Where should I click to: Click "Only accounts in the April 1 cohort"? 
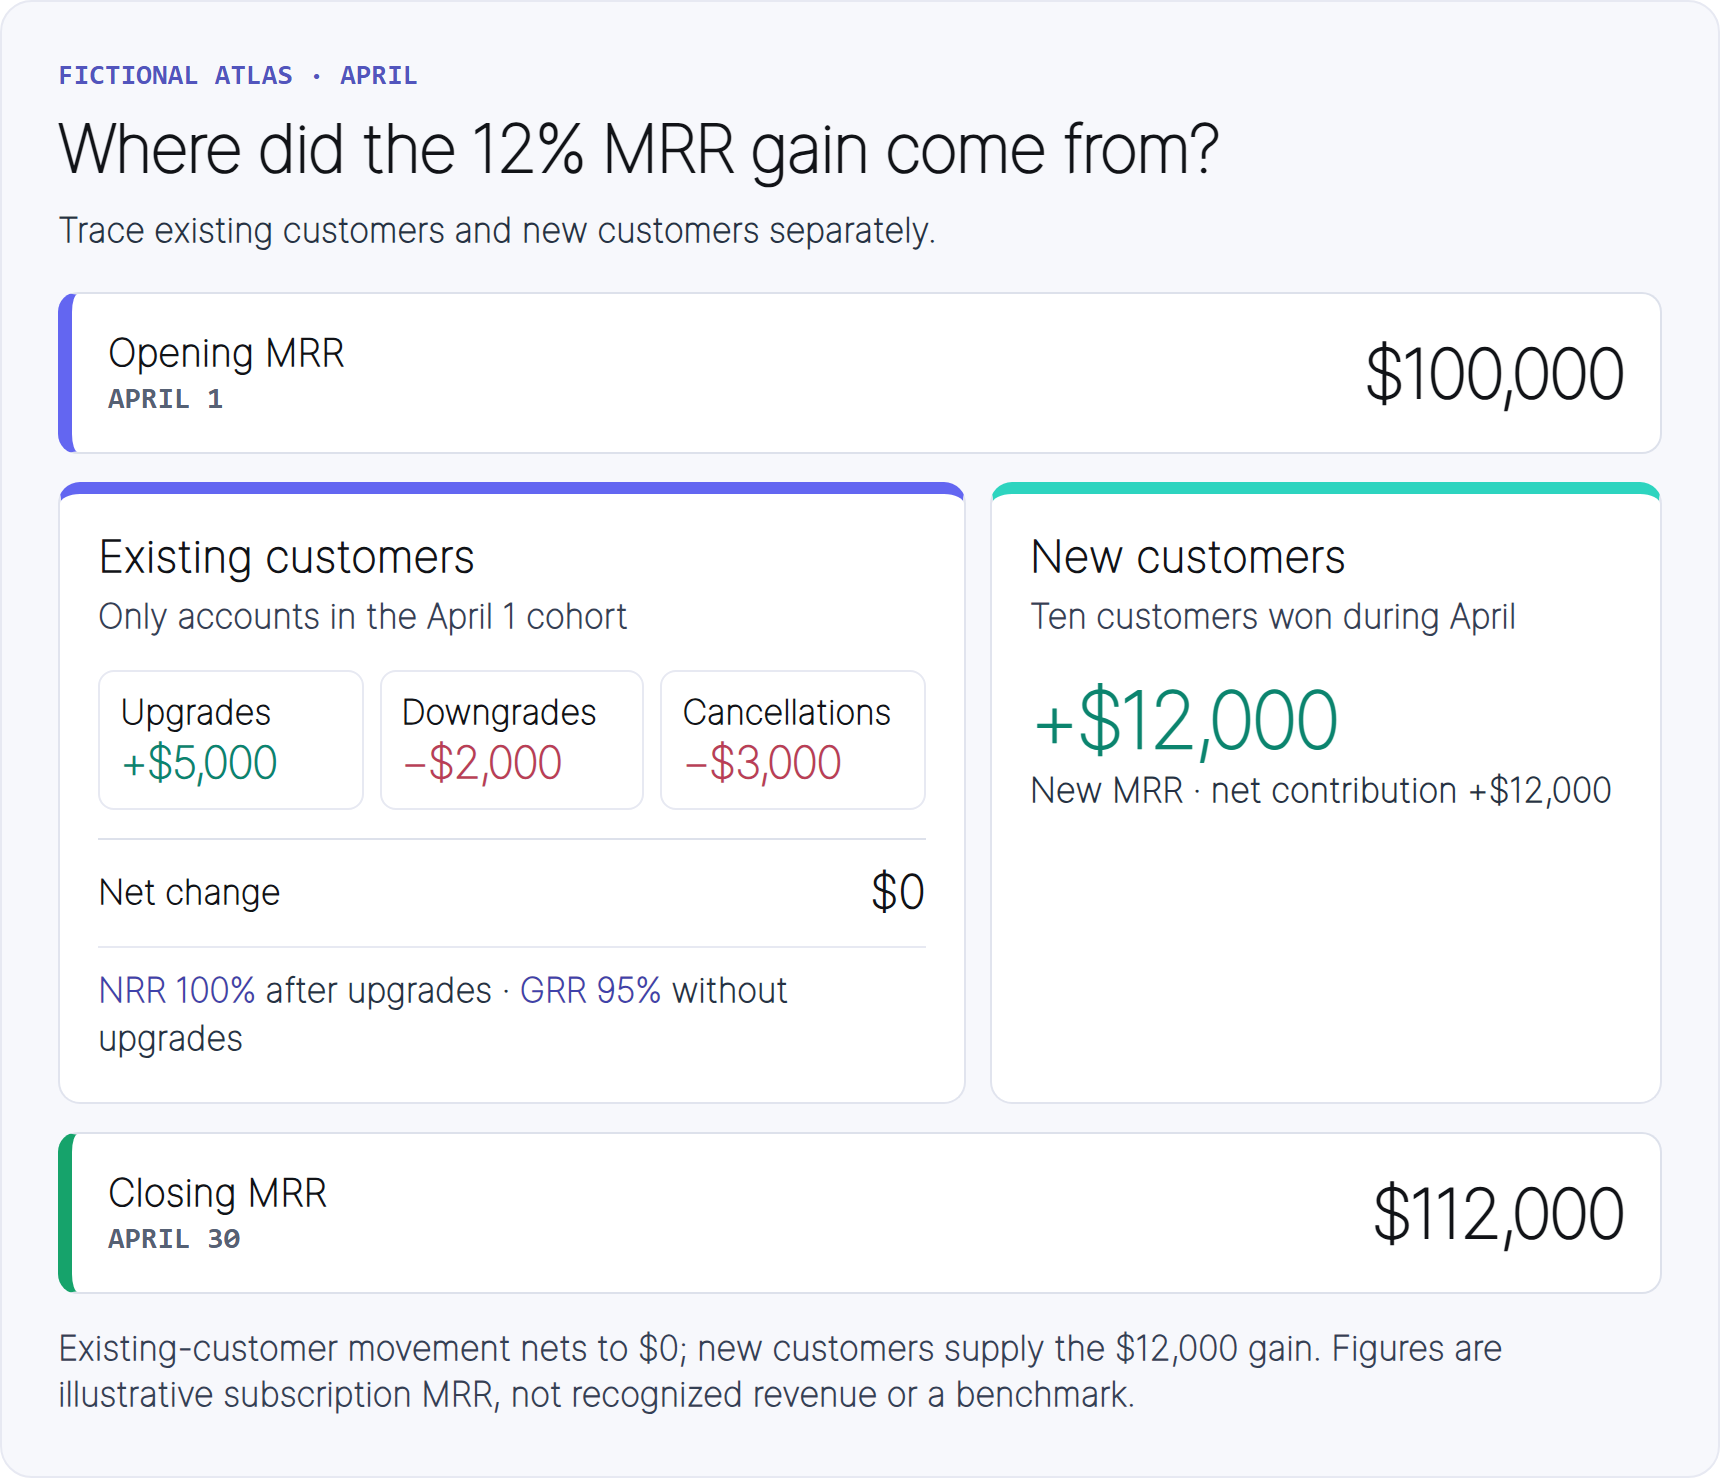(x=362, y=617)
